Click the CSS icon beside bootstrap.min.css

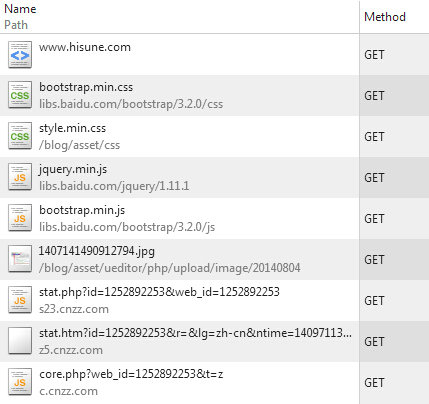[20, 95]
